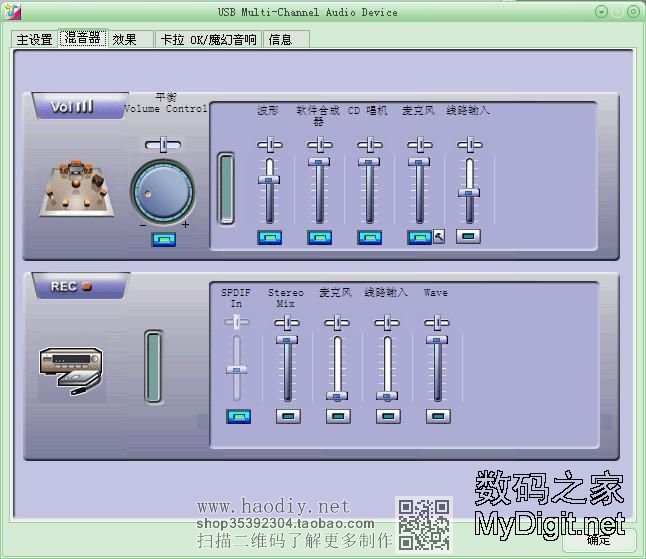Viewport: 646px width, 559px height.
Task: Click the master volume knob
Action: [163, 189]
